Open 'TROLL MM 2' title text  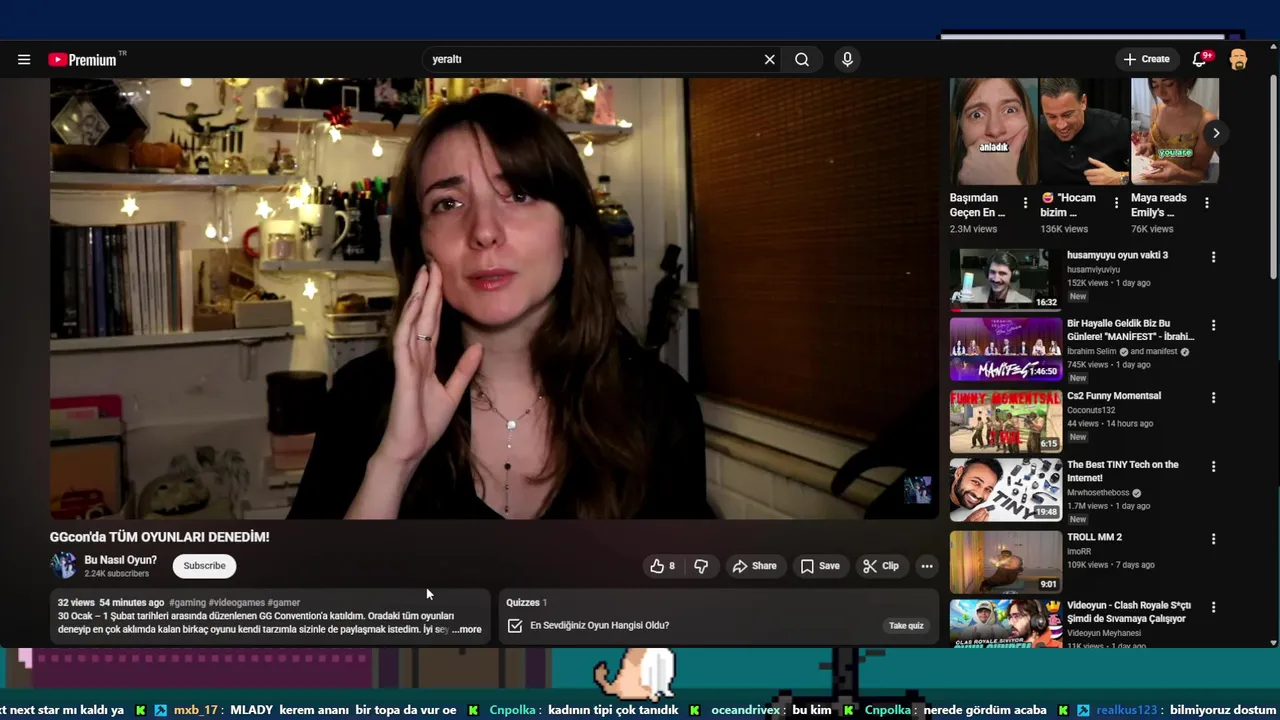click(1094, 537)
